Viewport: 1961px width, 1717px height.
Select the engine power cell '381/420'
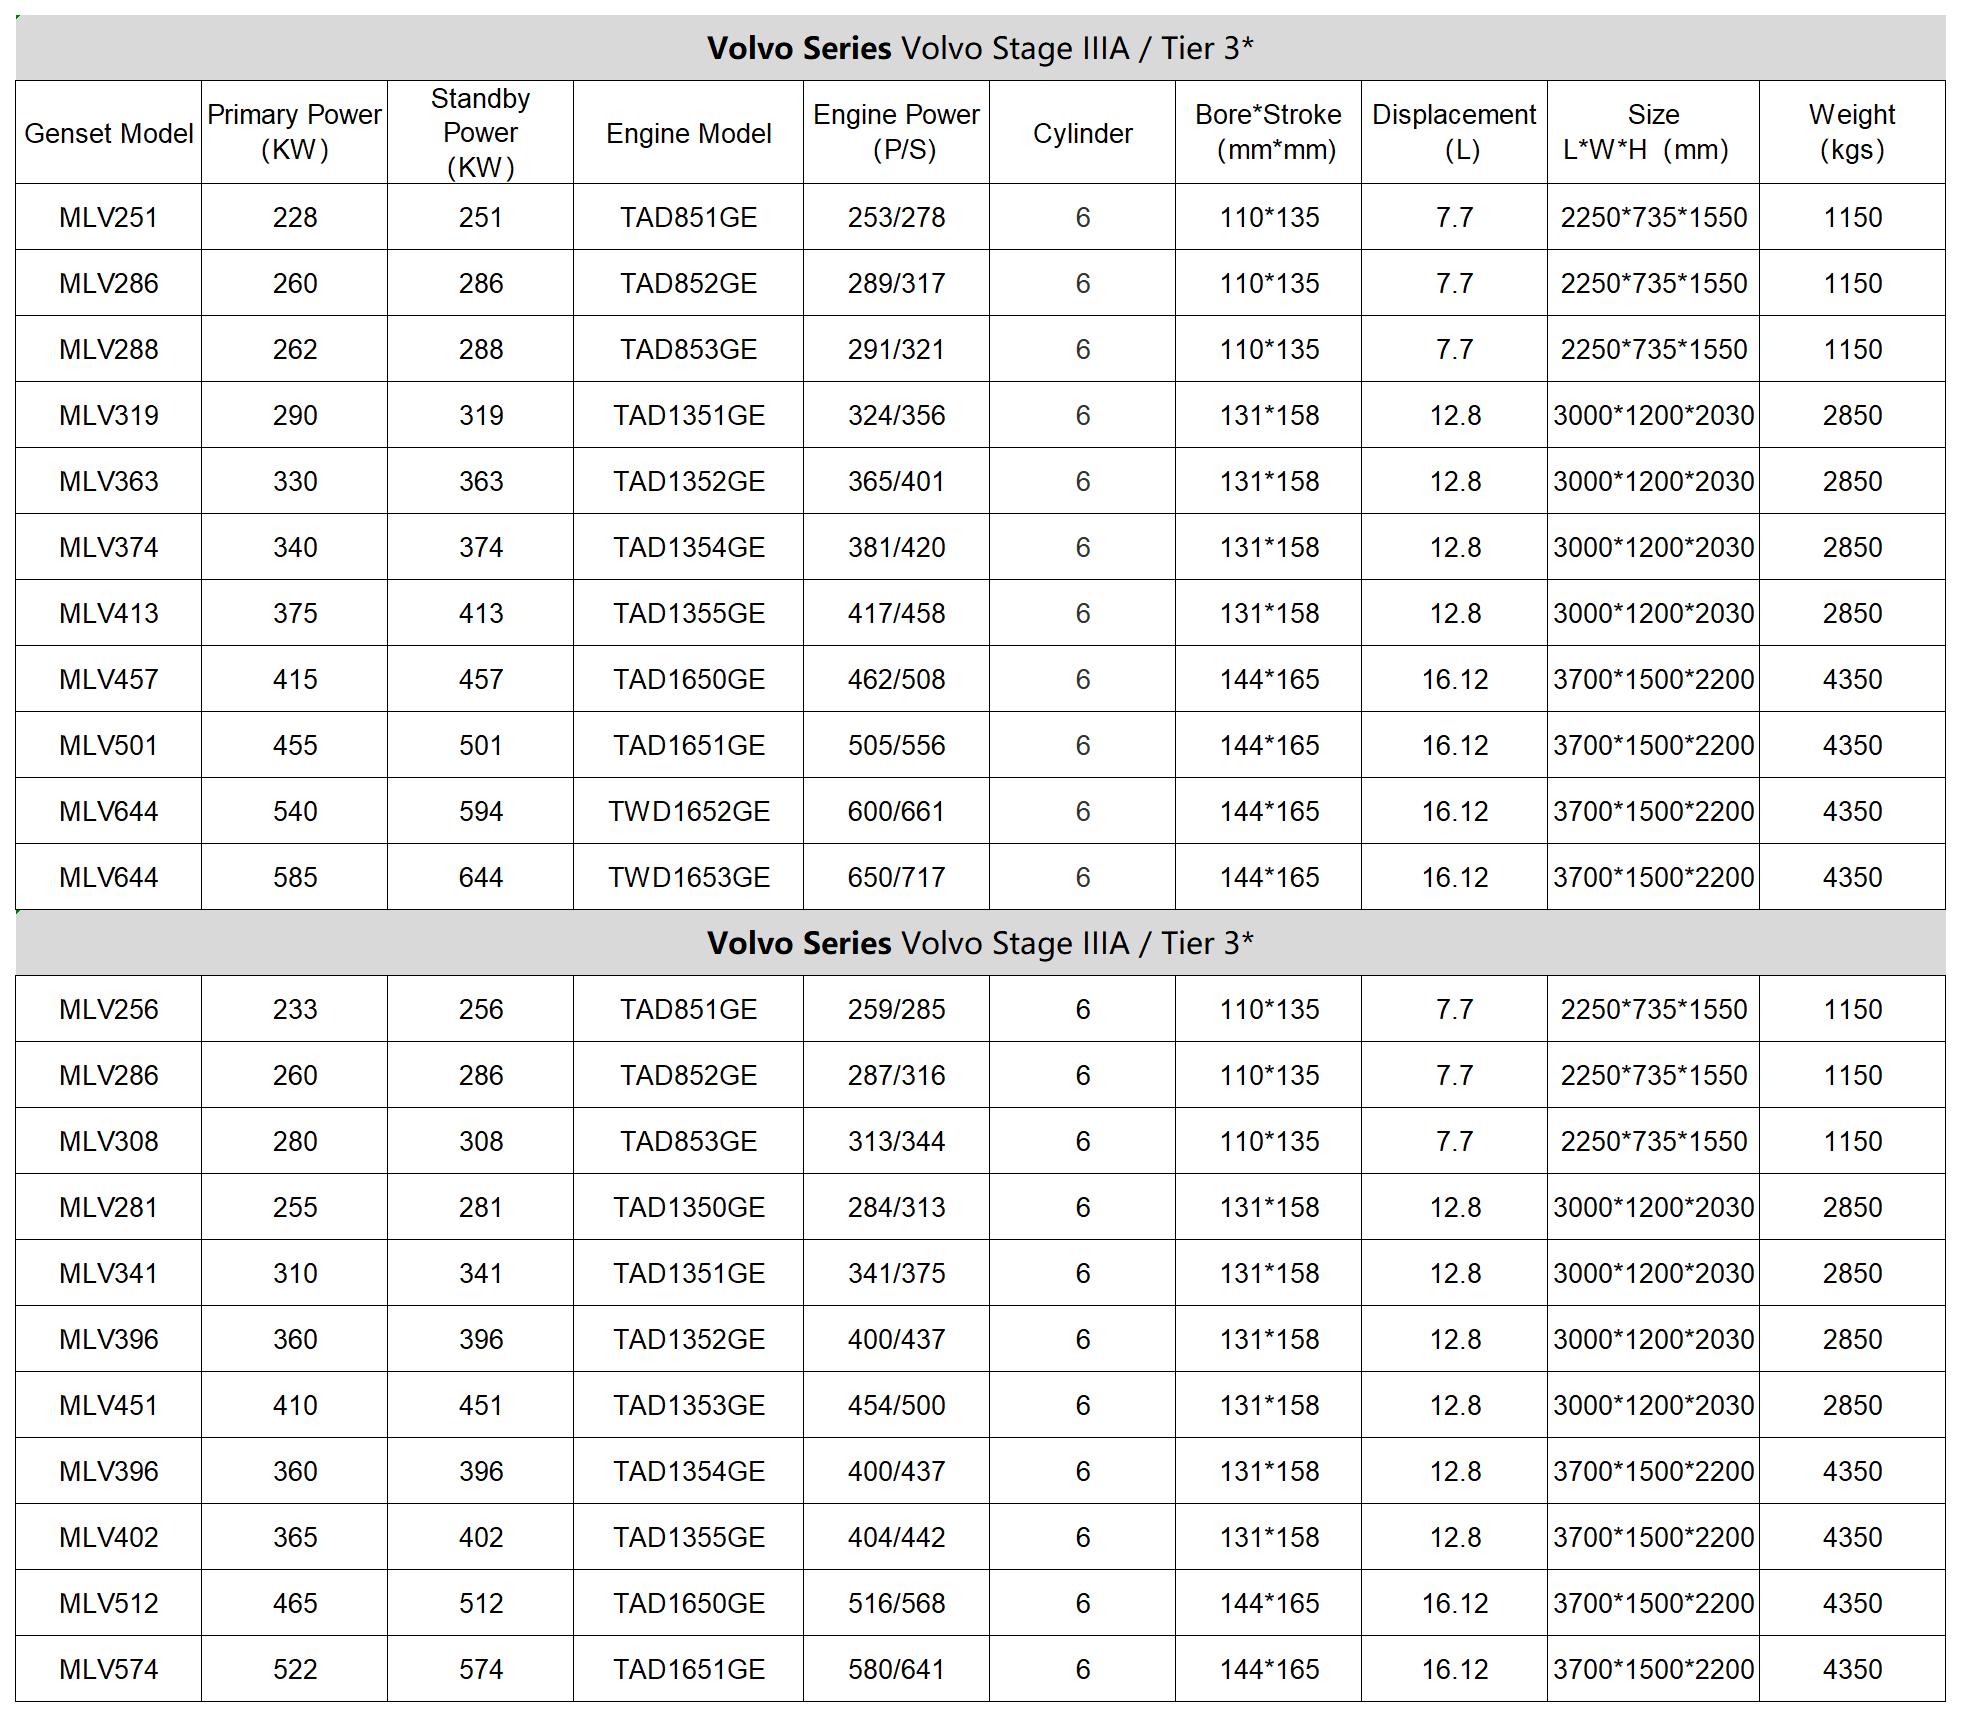pyautogui.click(x=896, y=547)
